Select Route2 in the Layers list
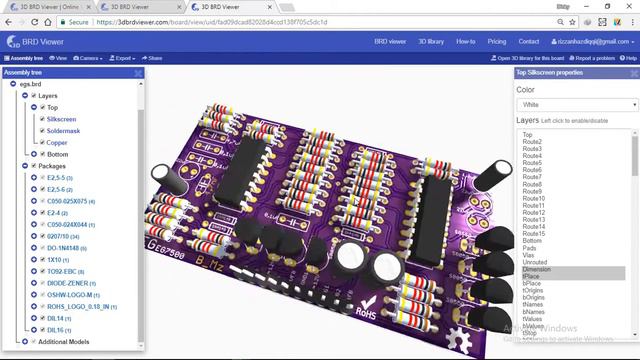 pos(532,142)
